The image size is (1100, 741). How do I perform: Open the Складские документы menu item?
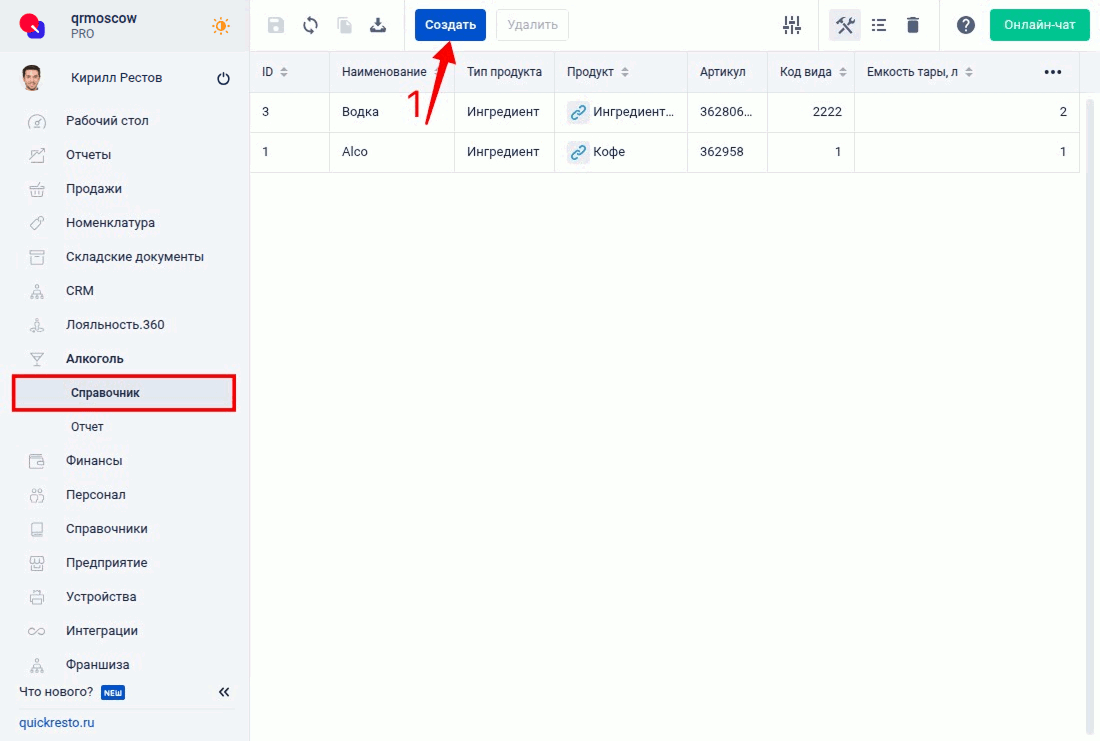tap(134, 257)
